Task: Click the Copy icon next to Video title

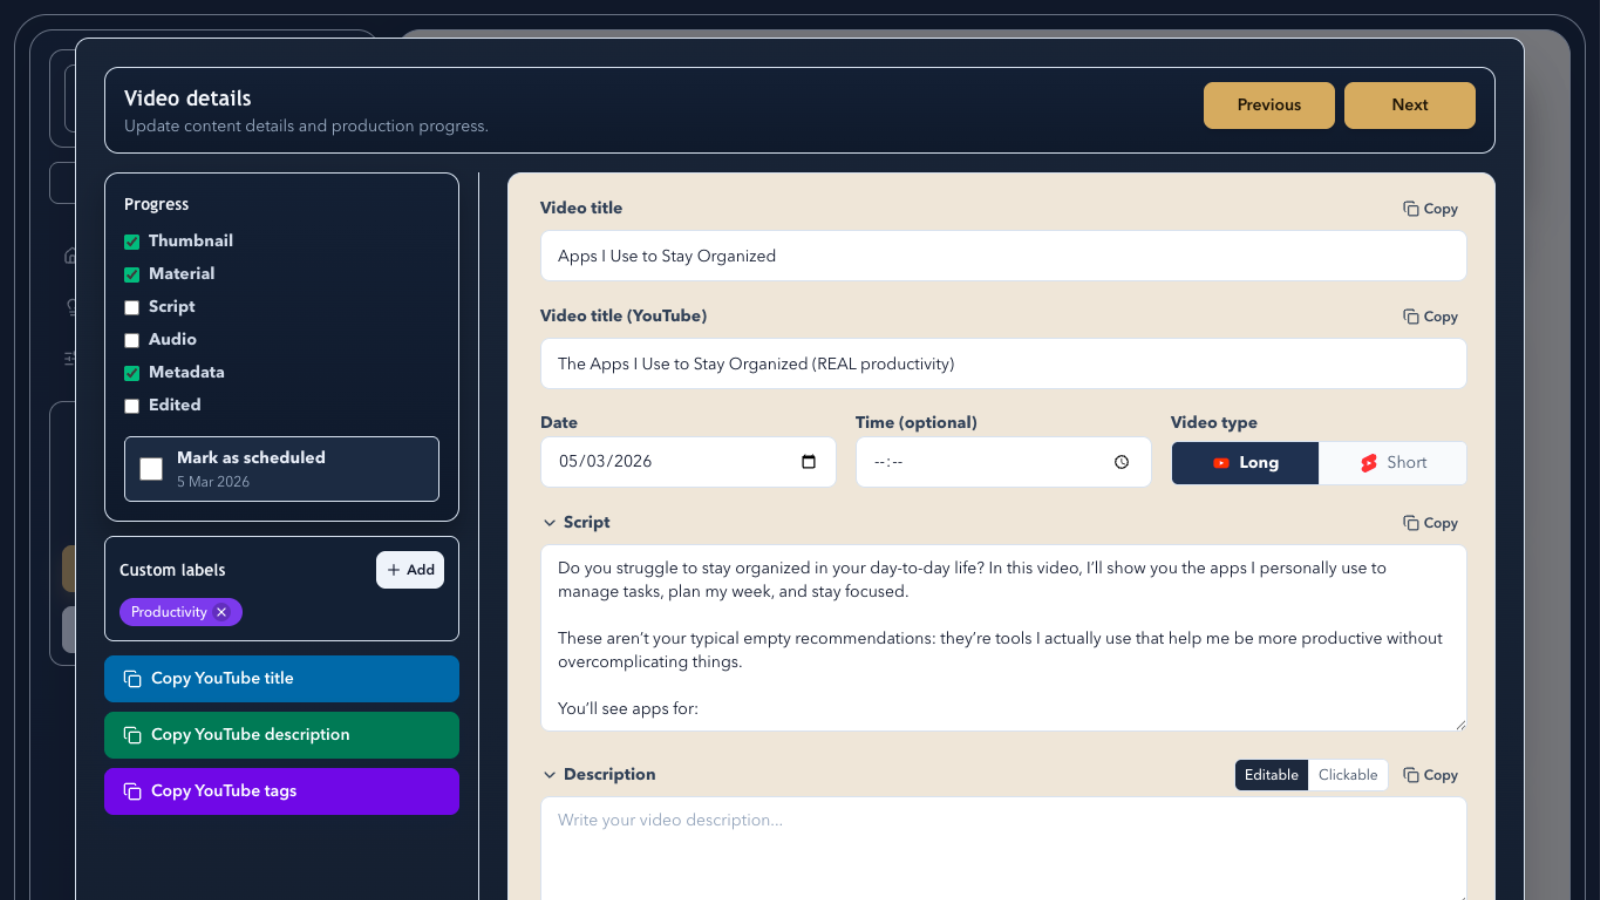Action: tap(1430, 208)
